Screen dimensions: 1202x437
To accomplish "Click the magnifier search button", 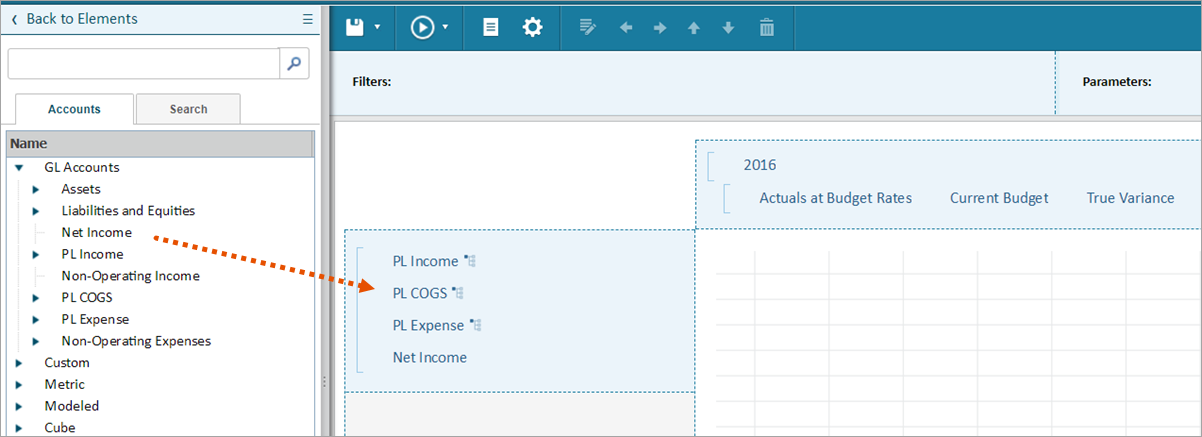I will tap(294, 63).
